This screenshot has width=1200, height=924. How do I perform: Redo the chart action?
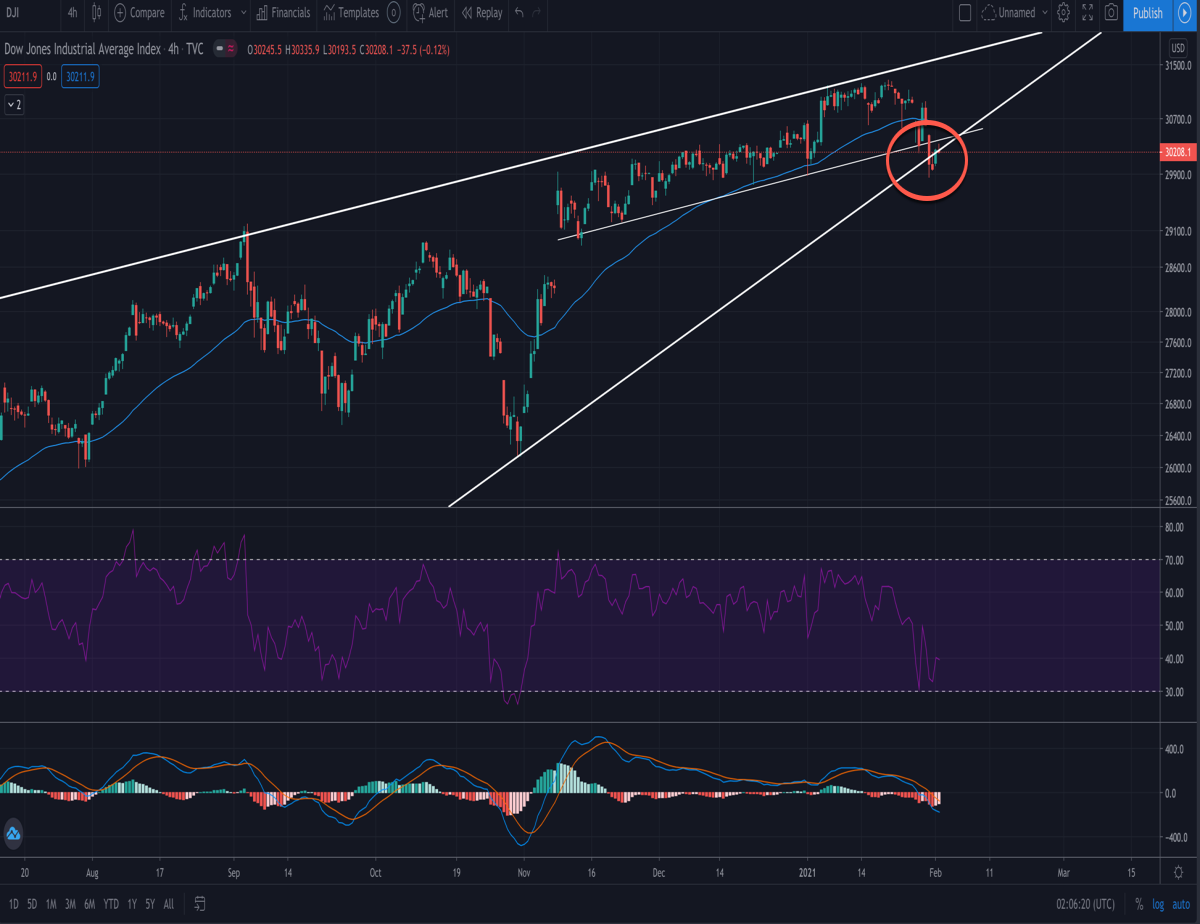[x=538, y=13]
